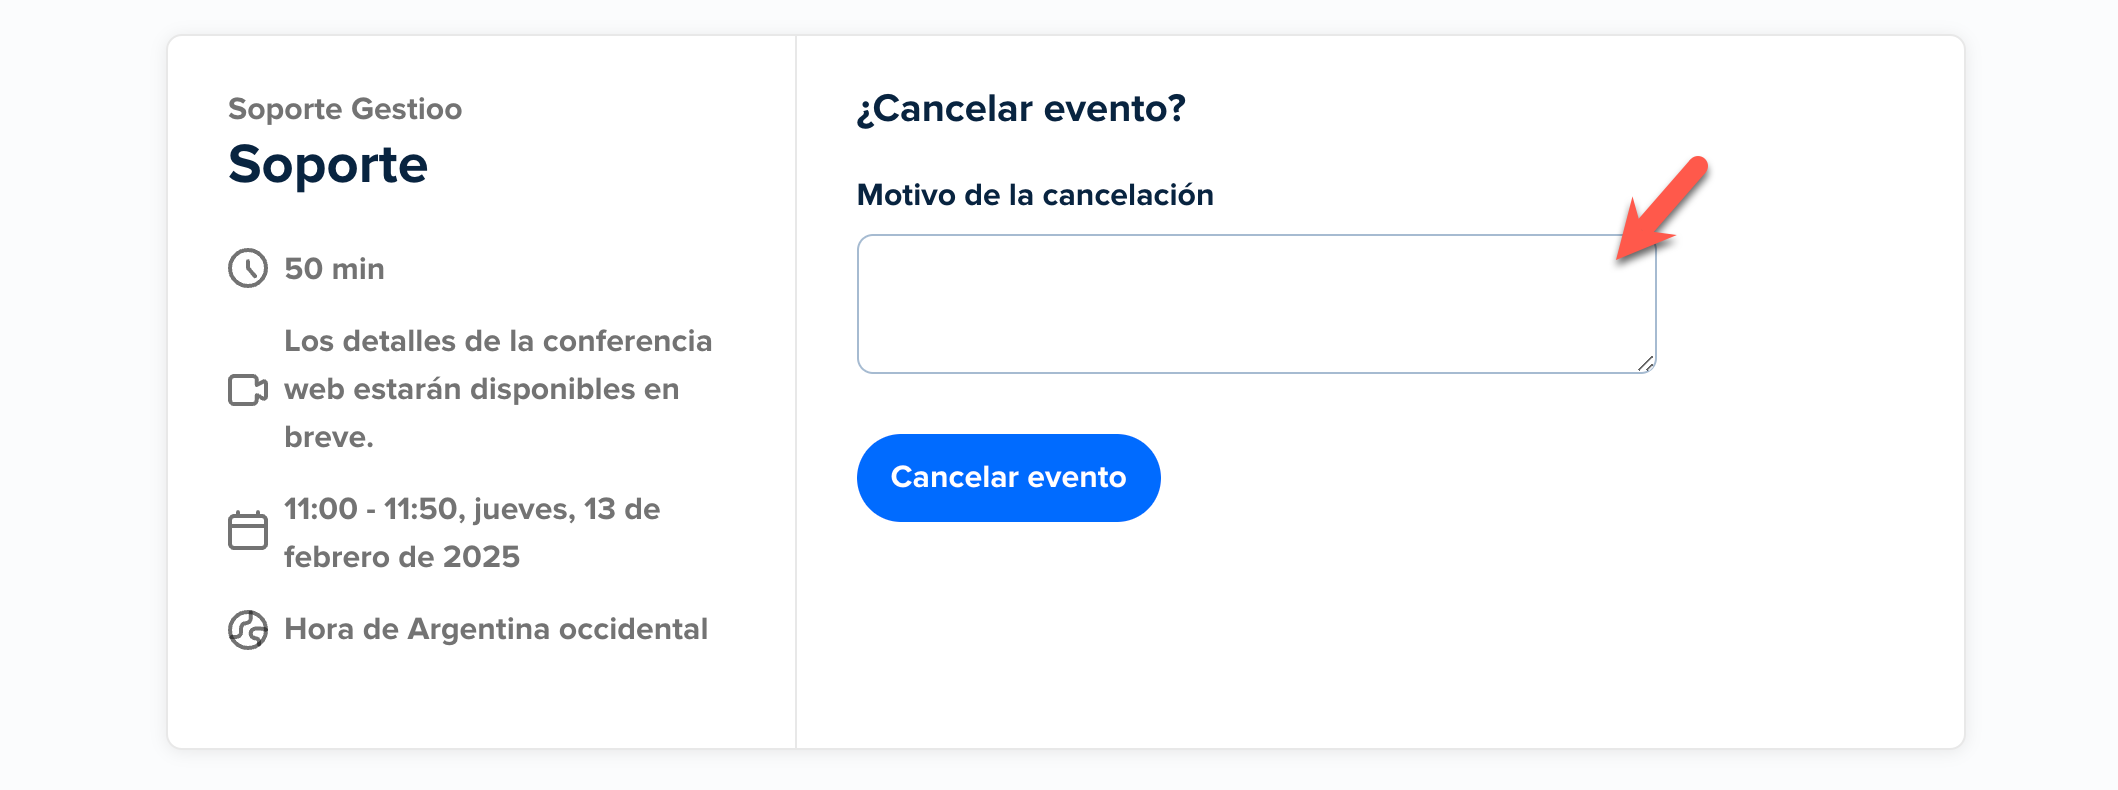Click the textarea resize handle corner
Image resolution: width=2118 pixels, height=790 pixels.
(1645, 363)
